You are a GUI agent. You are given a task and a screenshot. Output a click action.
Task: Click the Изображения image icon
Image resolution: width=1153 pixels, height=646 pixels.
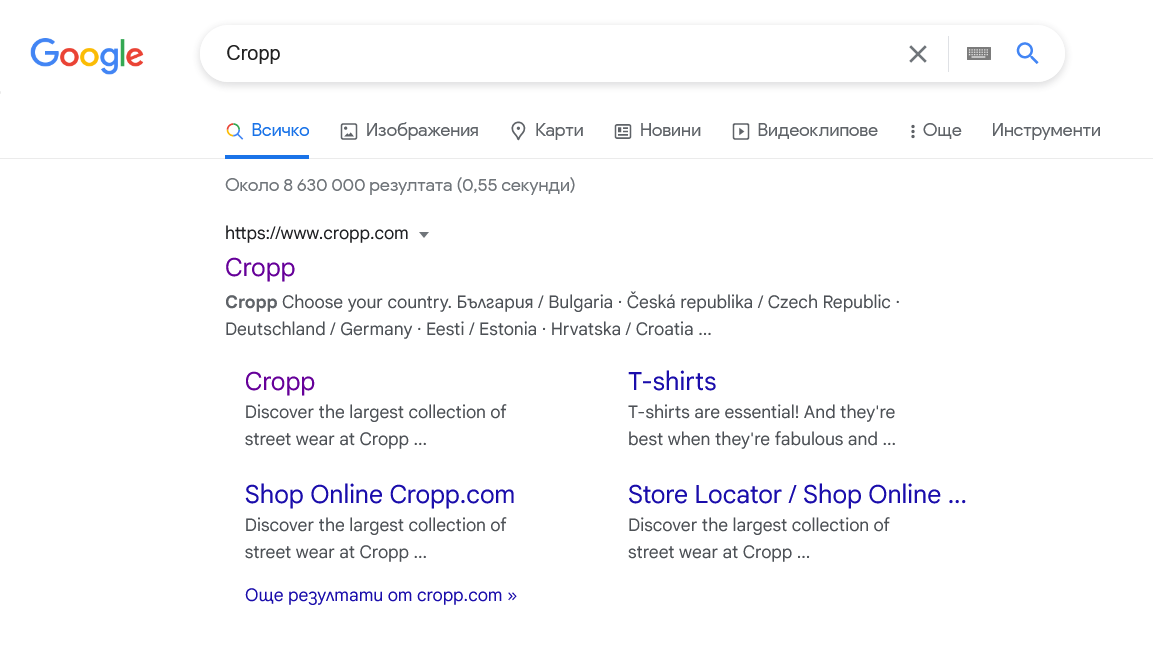[349, 131]
